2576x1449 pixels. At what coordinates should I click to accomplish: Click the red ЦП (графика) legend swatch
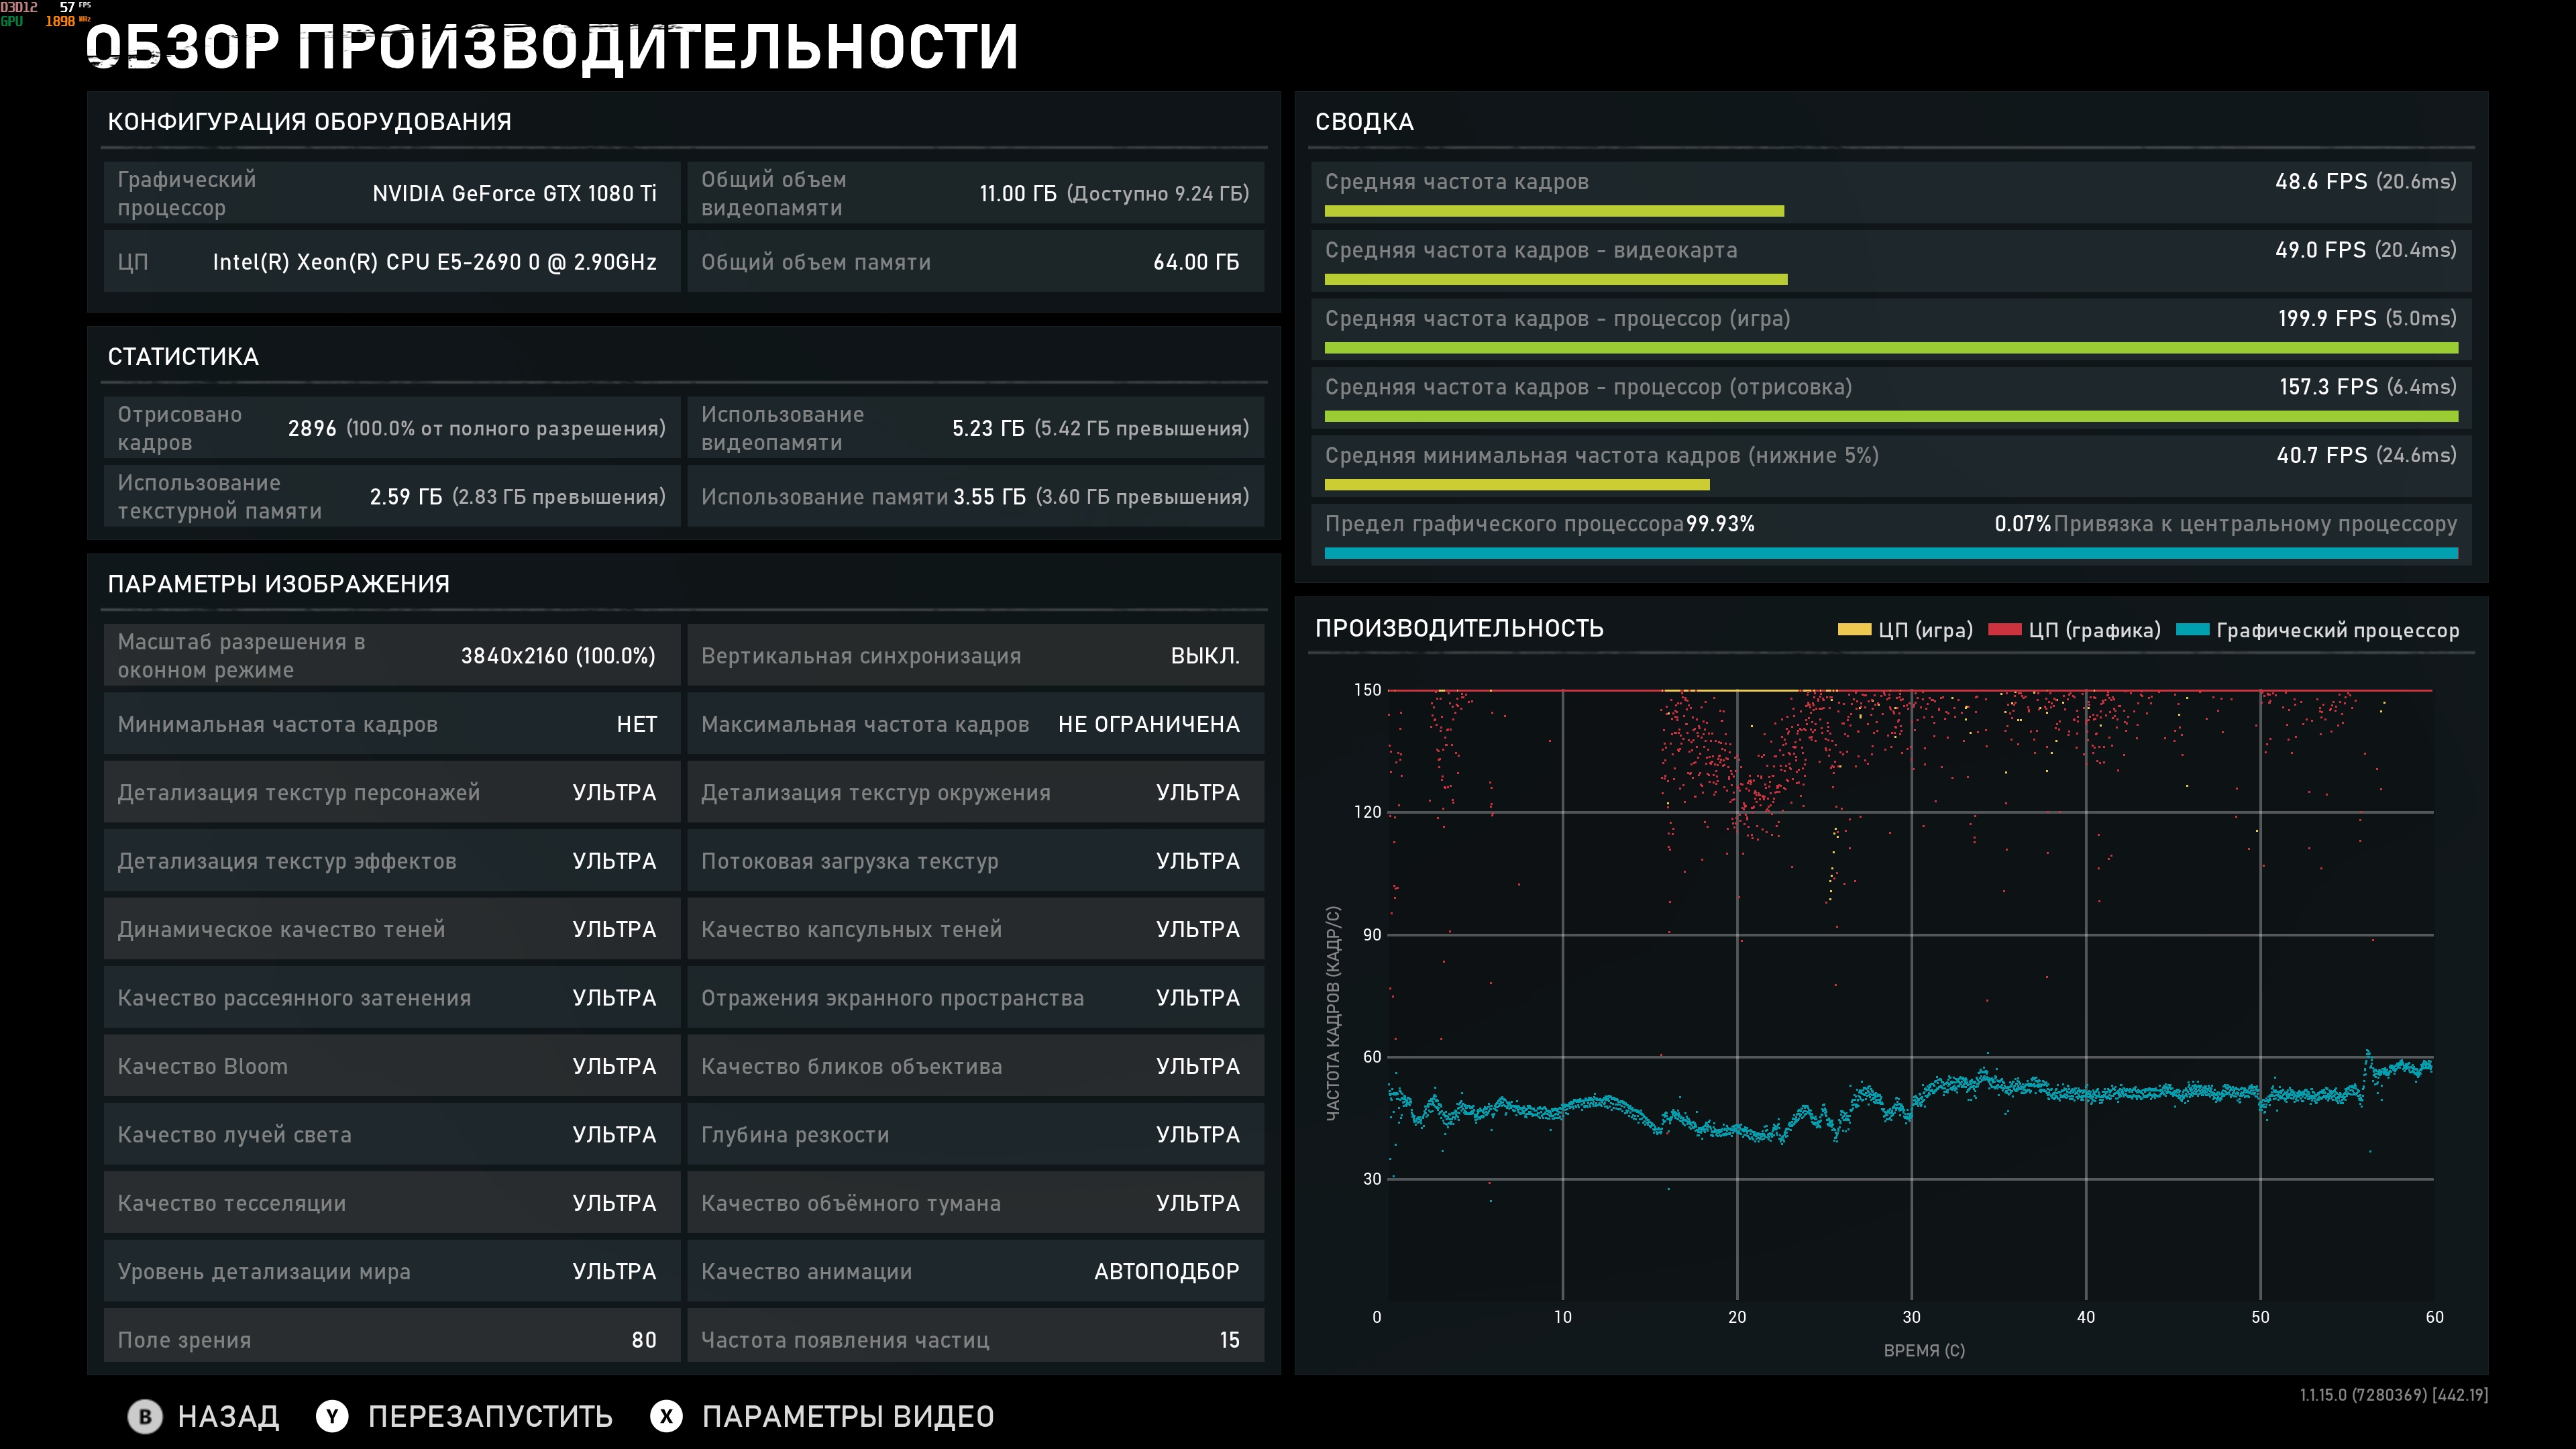pyautogui.click(x=2004, y=630)
